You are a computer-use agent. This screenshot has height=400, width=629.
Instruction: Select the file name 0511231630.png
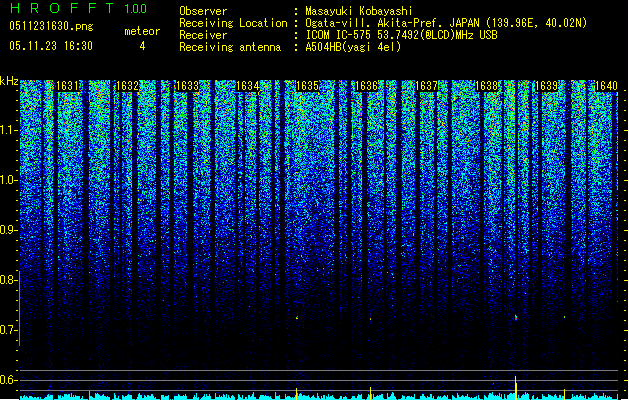click(51, 26)
